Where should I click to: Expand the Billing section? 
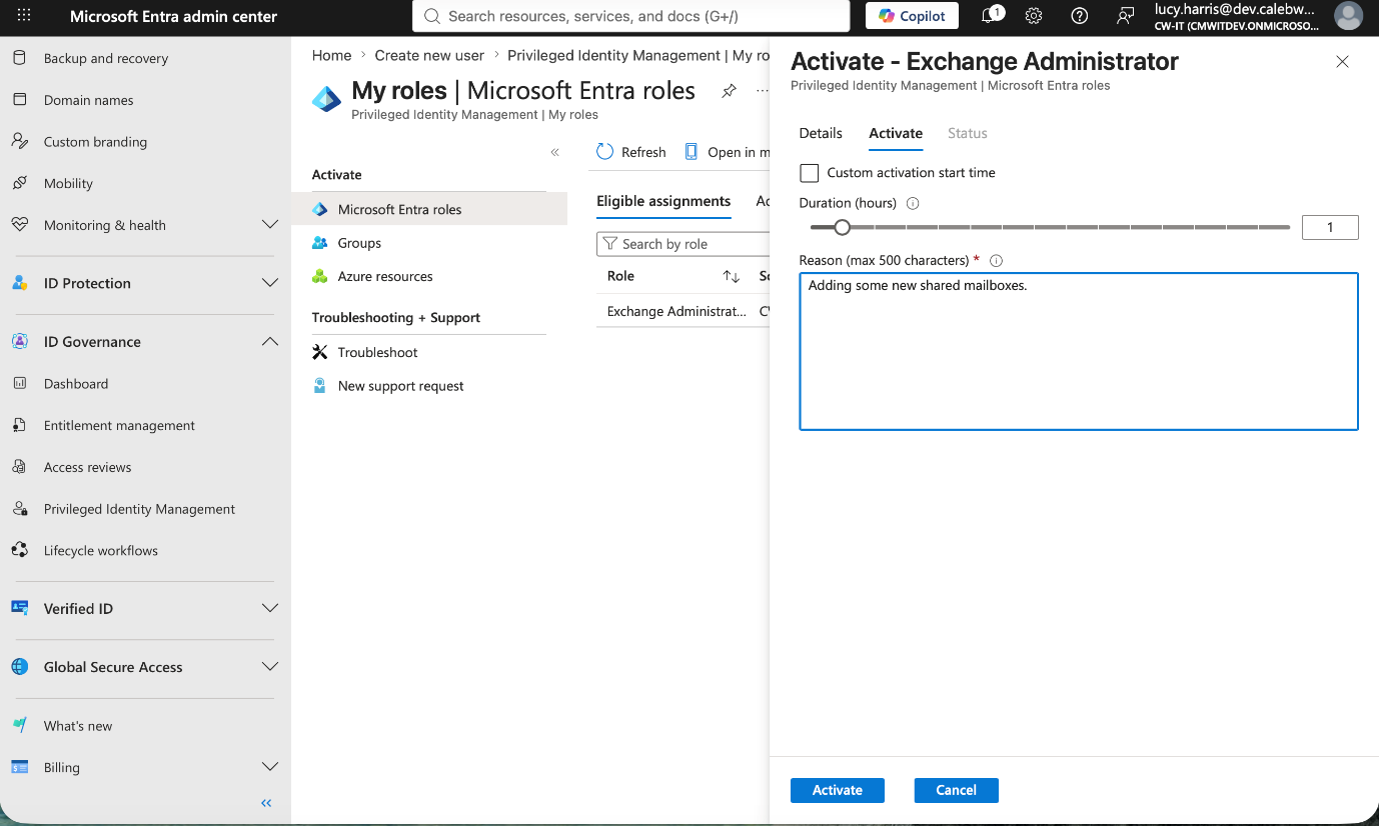coord(270,767)
